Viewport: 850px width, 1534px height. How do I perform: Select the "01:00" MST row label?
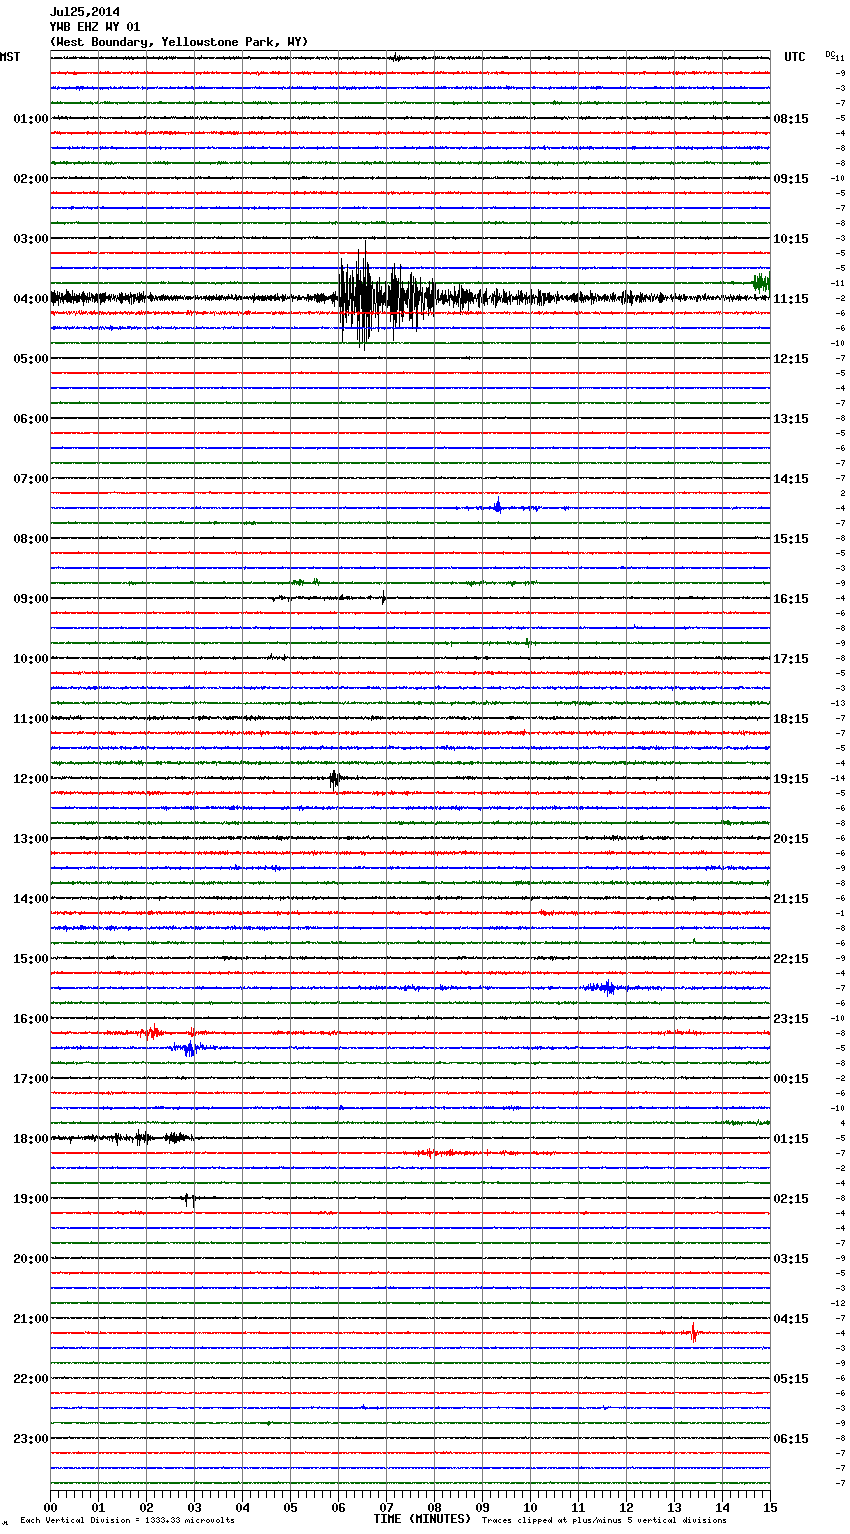coord(31,119)
